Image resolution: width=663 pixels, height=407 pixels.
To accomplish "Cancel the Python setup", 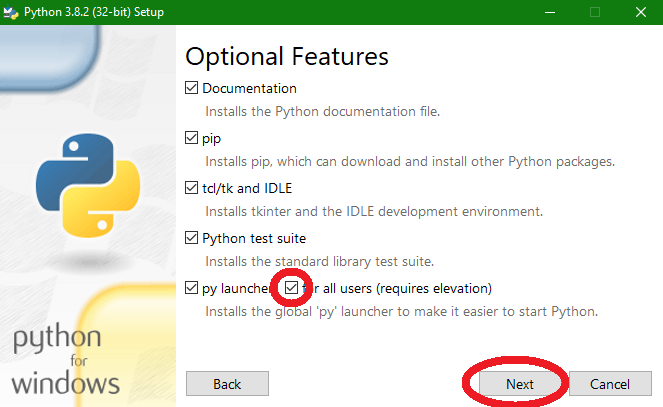I will [610, 384].
